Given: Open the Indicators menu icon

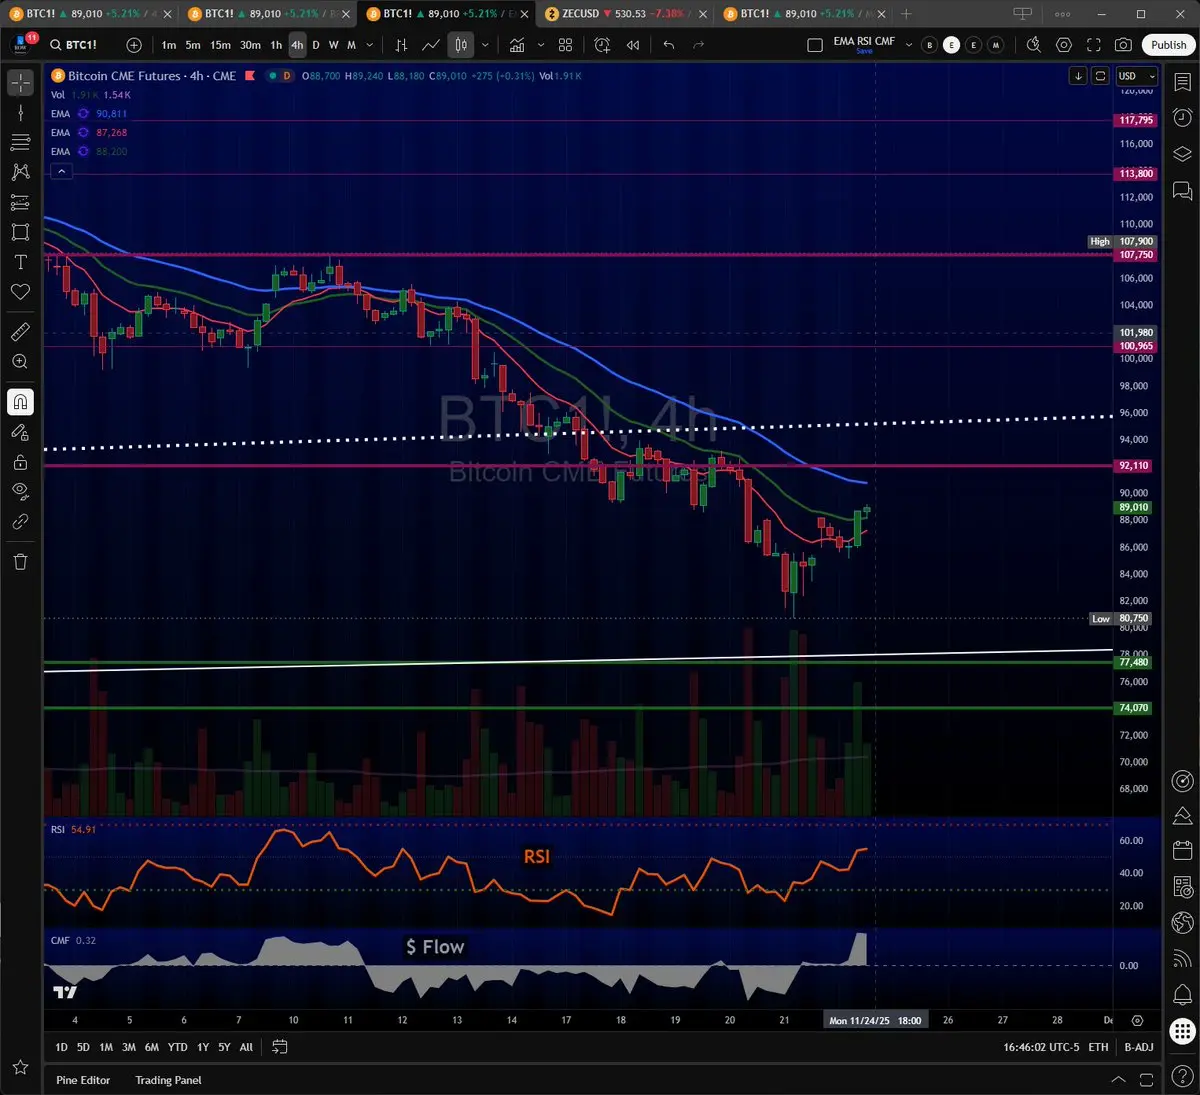Looking at the screenshot, I should tap(517, 45).
